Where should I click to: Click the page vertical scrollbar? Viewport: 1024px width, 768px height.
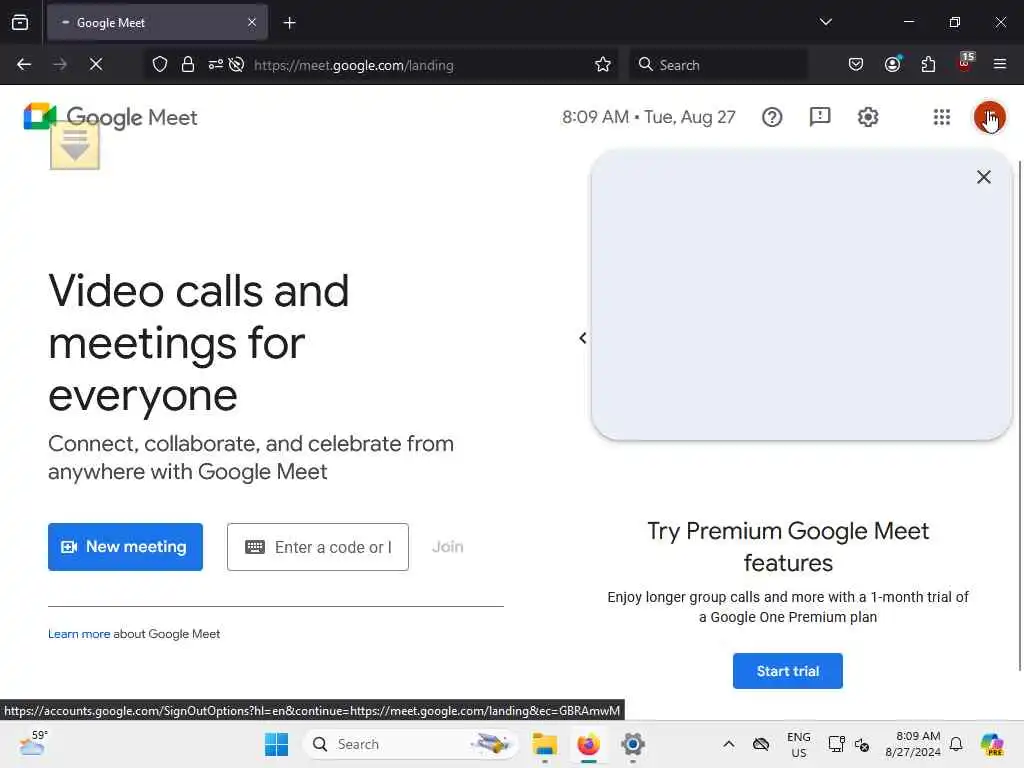(x=1019, y=415)
